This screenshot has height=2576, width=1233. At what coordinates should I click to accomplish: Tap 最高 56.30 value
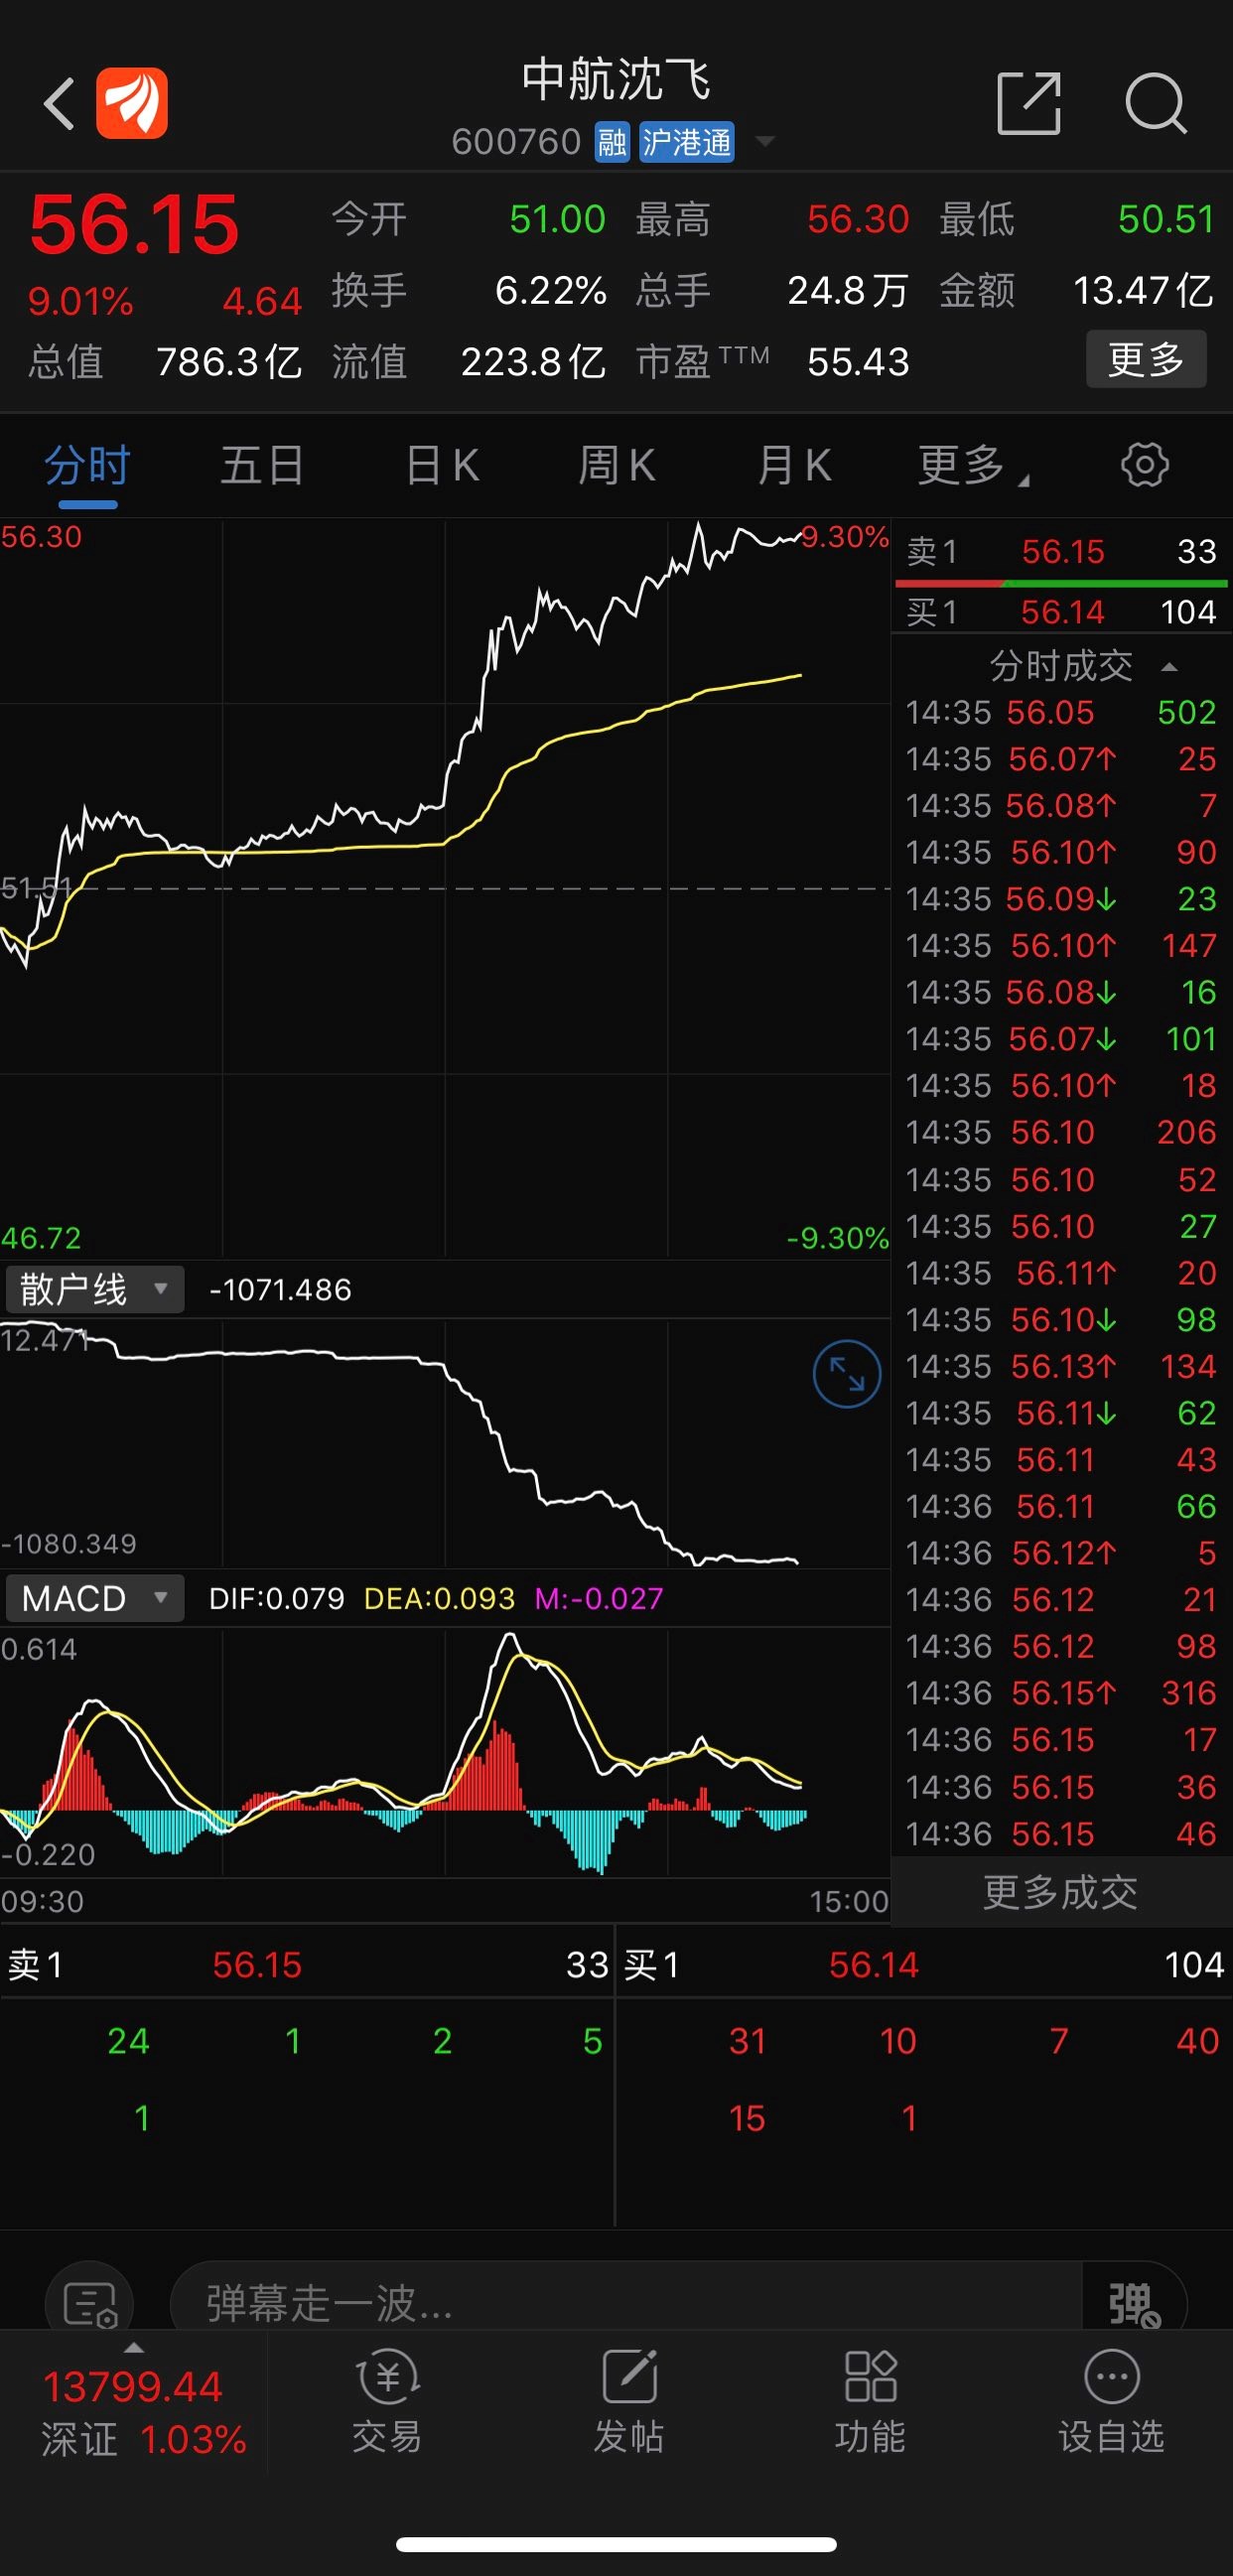858,219
